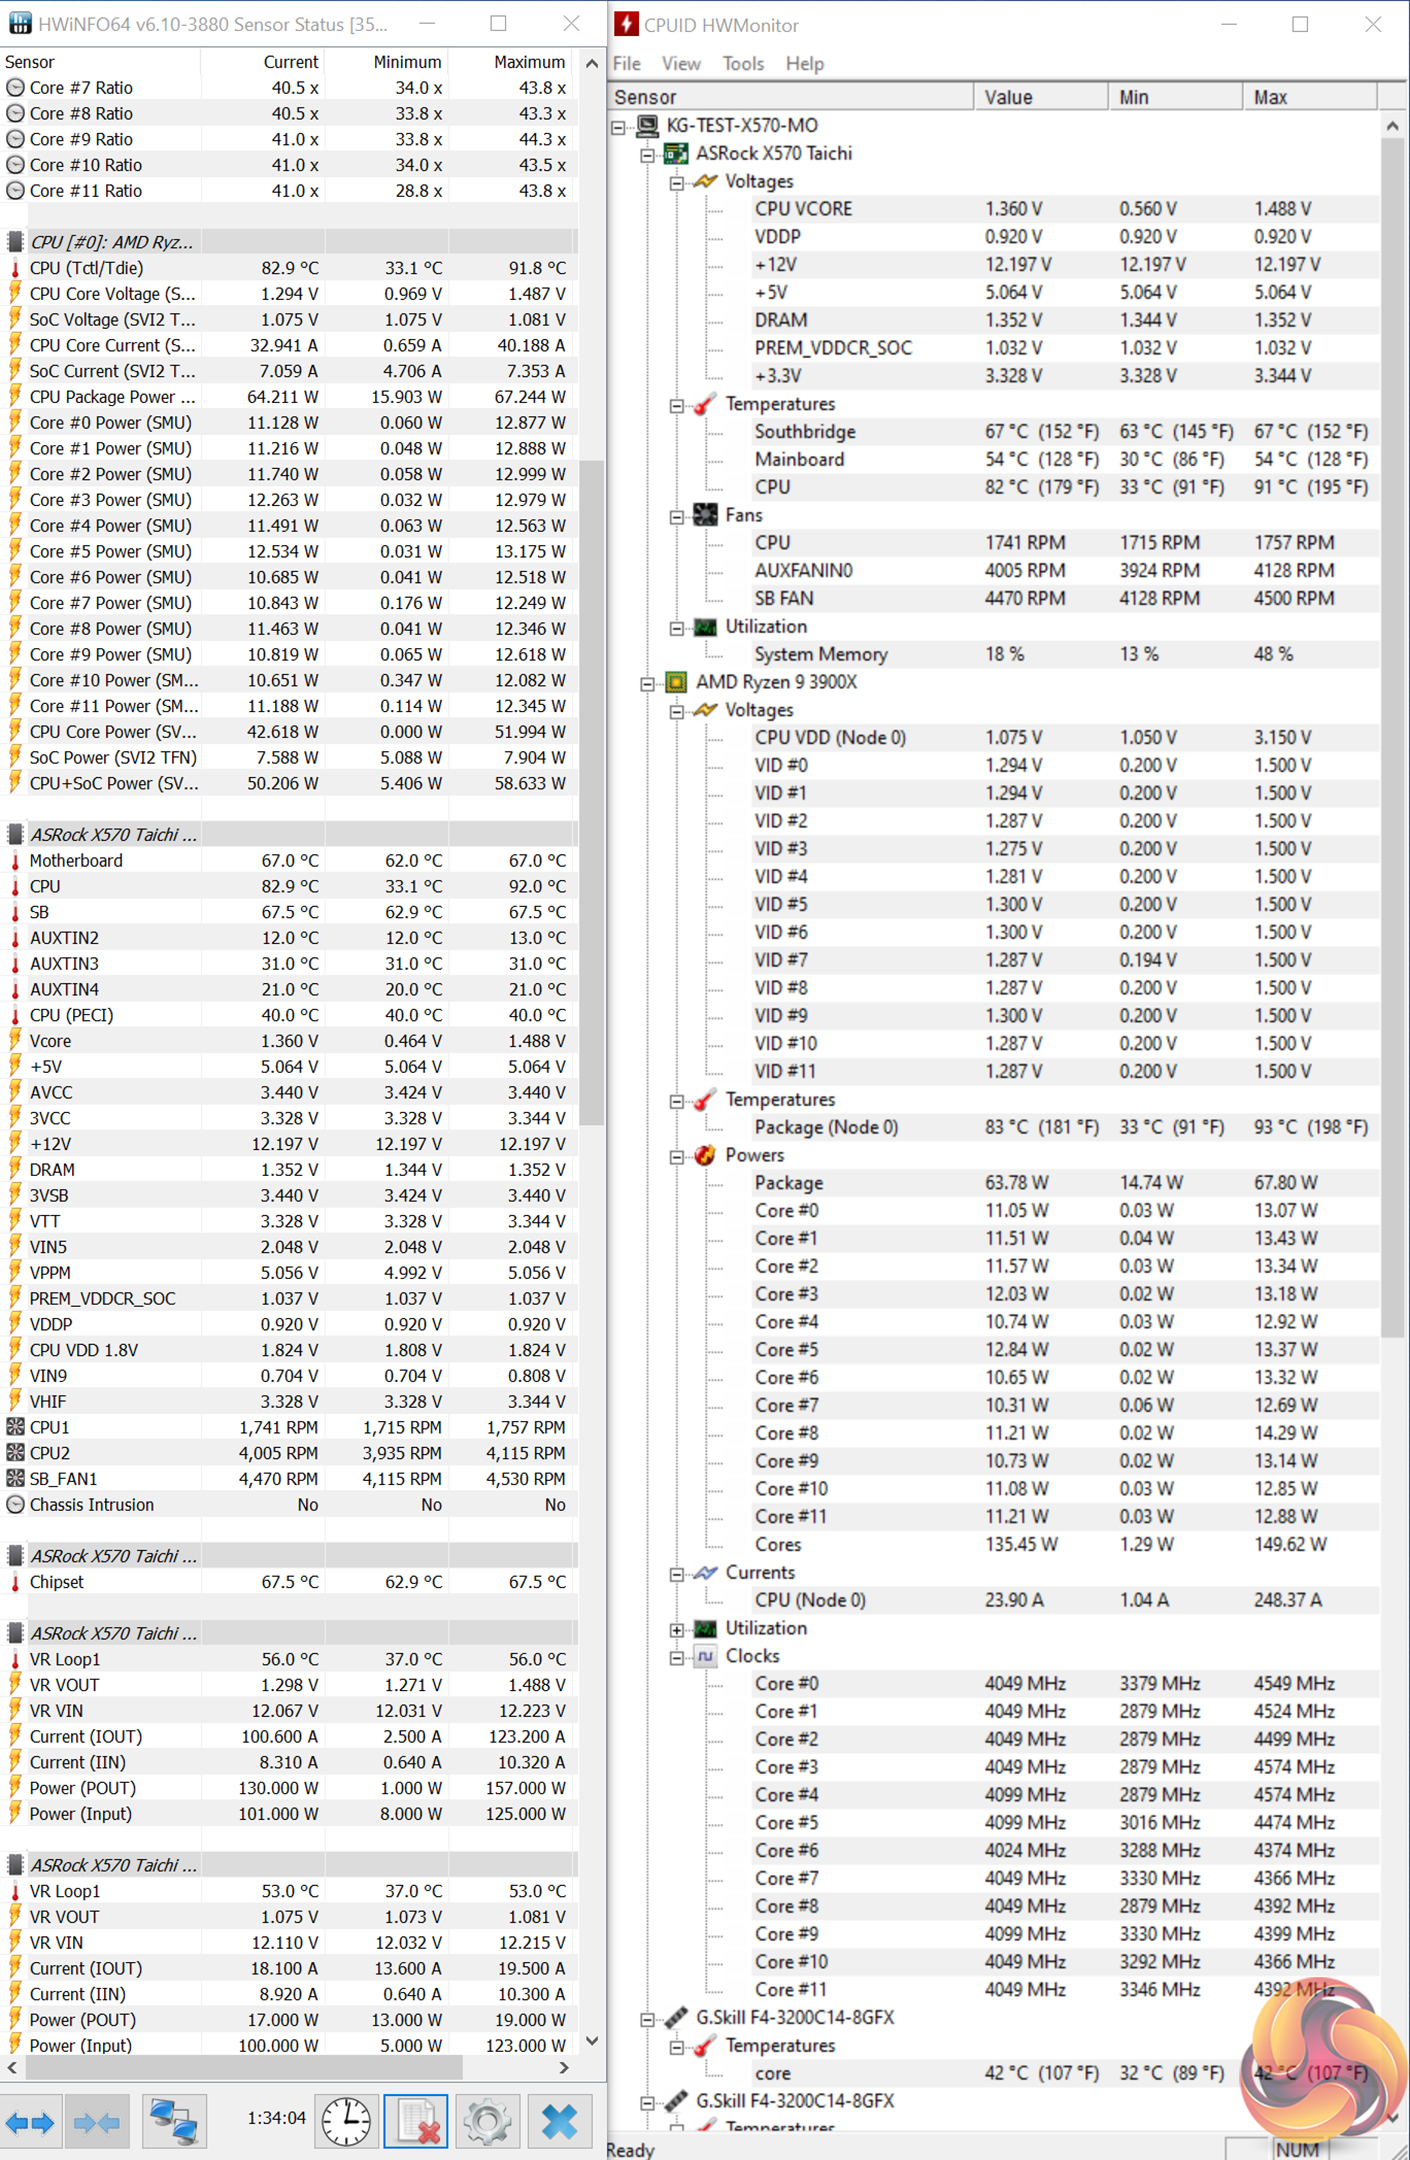1410x2160 pixels.
Task: Click the HWMonitor vertical scrollbar thumb
Action: [x=1392, y=737]
